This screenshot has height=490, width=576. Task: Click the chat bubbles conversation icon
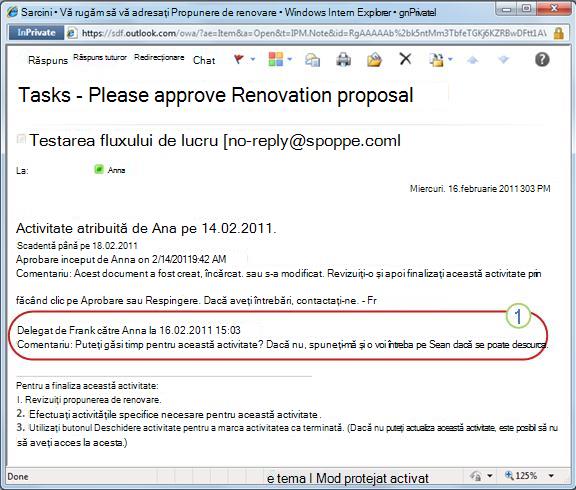312,60
